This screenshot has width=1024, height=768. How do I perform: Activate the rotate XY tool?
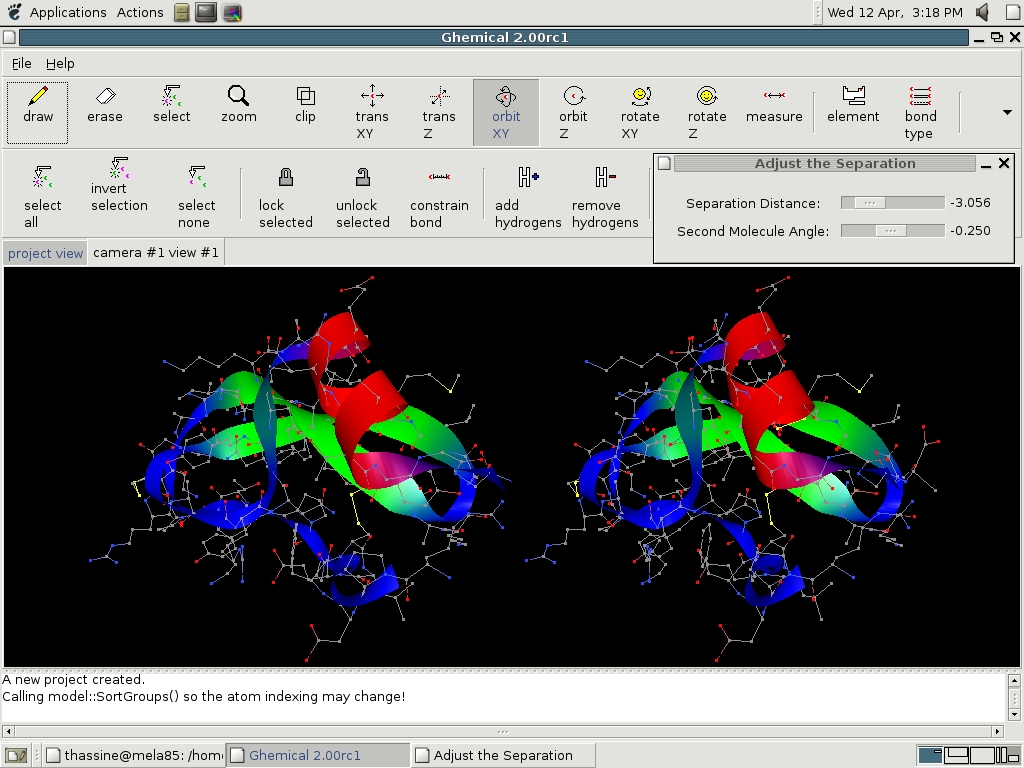[640, 111]
